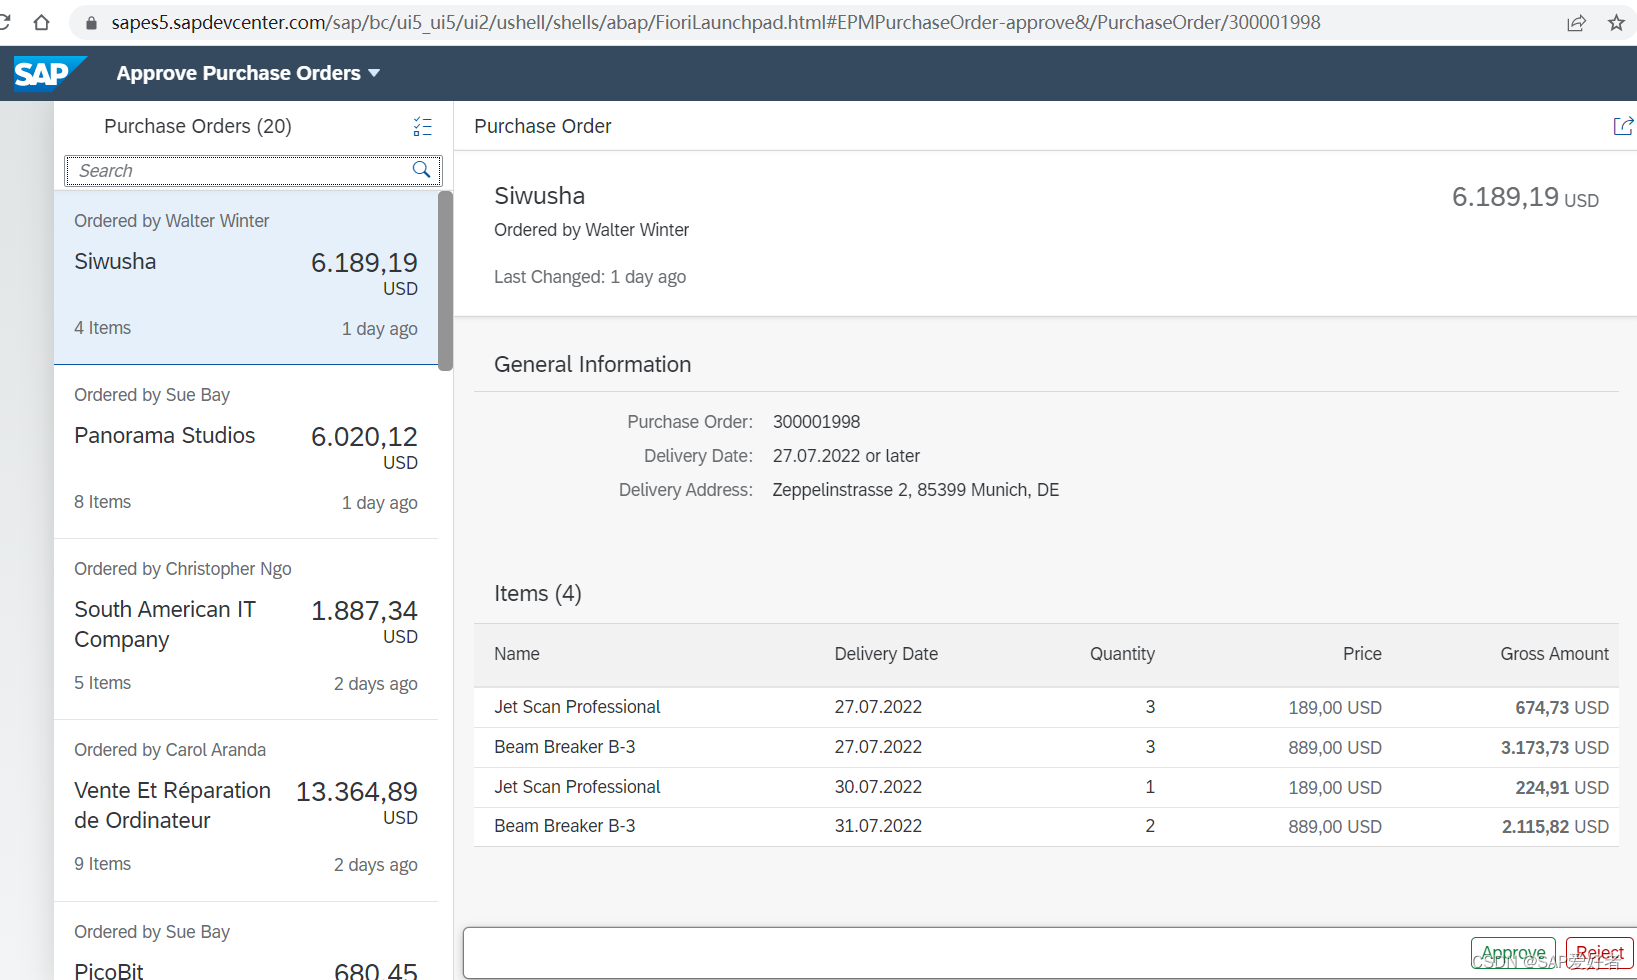Image resolution: width=1637 pixels, height=980 pixels.
Task: Click header total 6.189,19 USD
Action: [1525, 197]
